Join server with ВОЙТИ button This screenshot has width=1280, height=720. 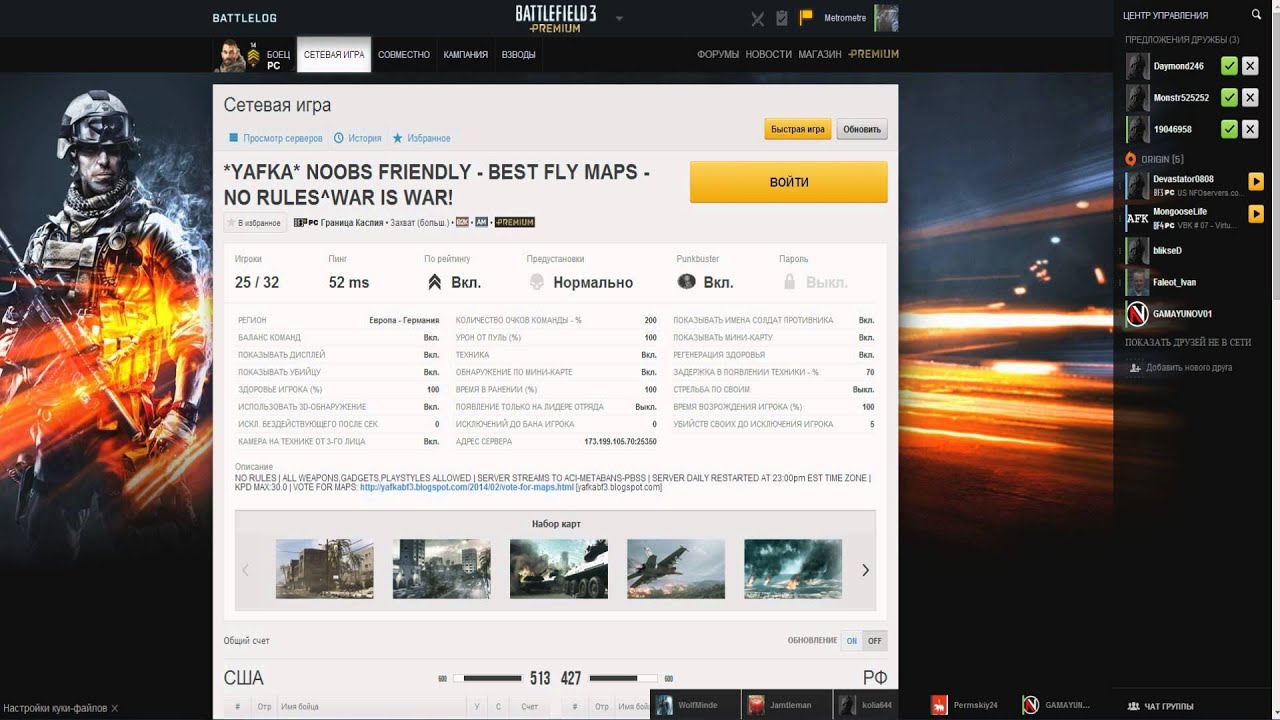[x=789, y=182]
